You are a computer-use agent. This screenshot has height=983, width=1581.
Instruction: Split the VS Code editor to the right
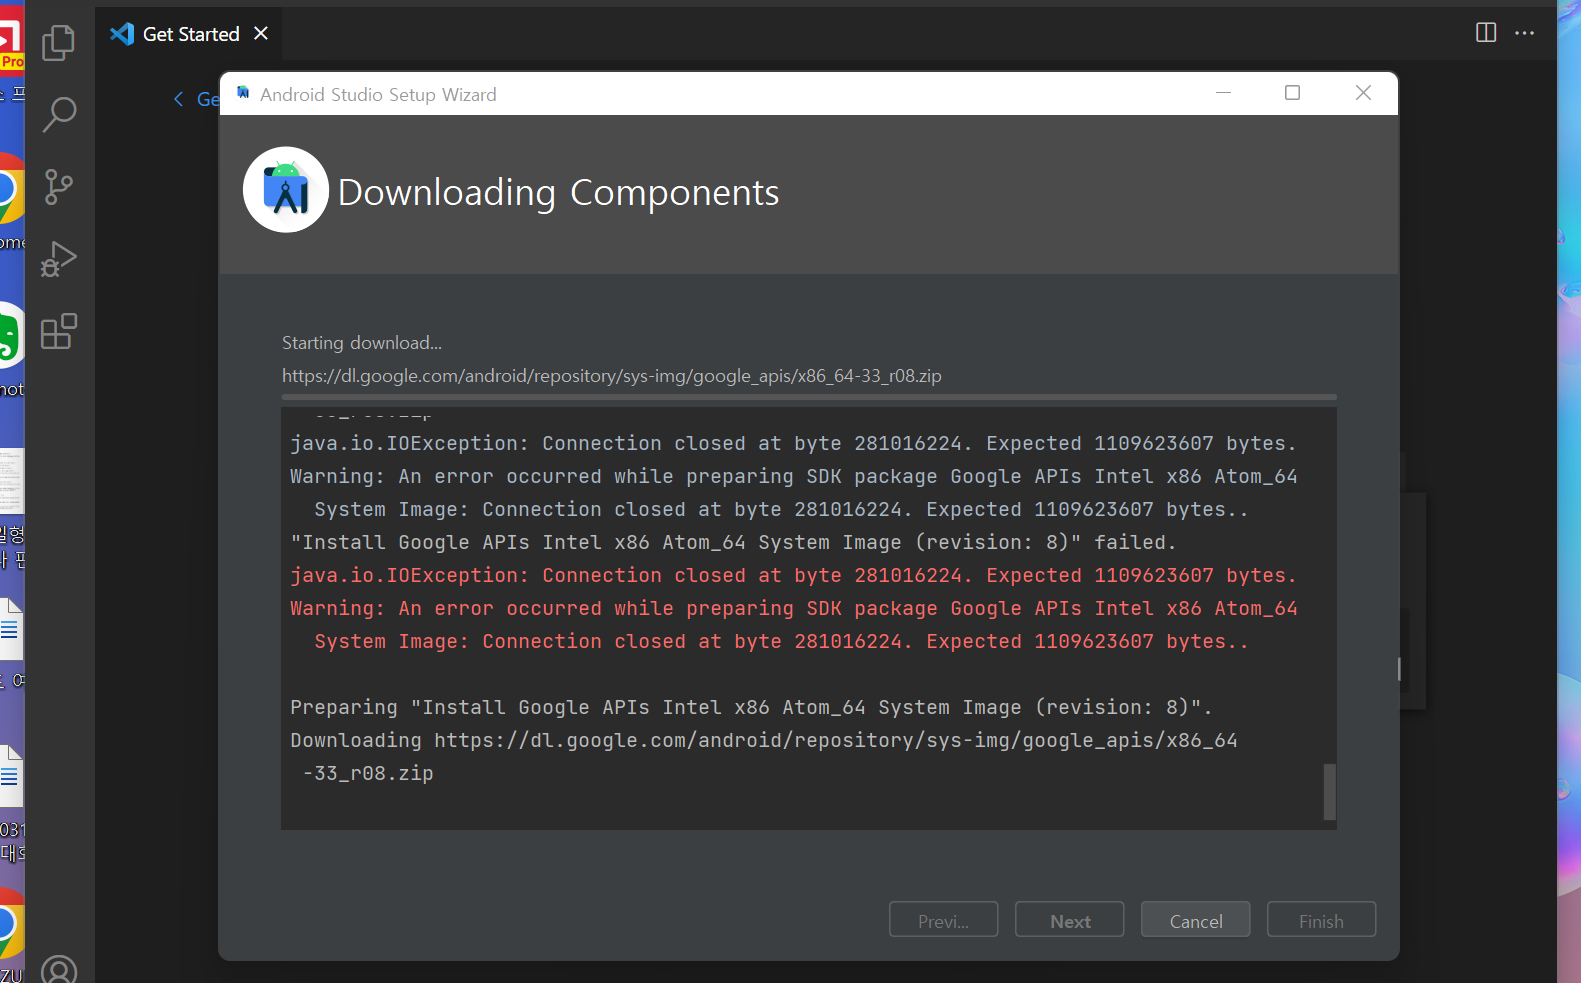pos(1486,33)
